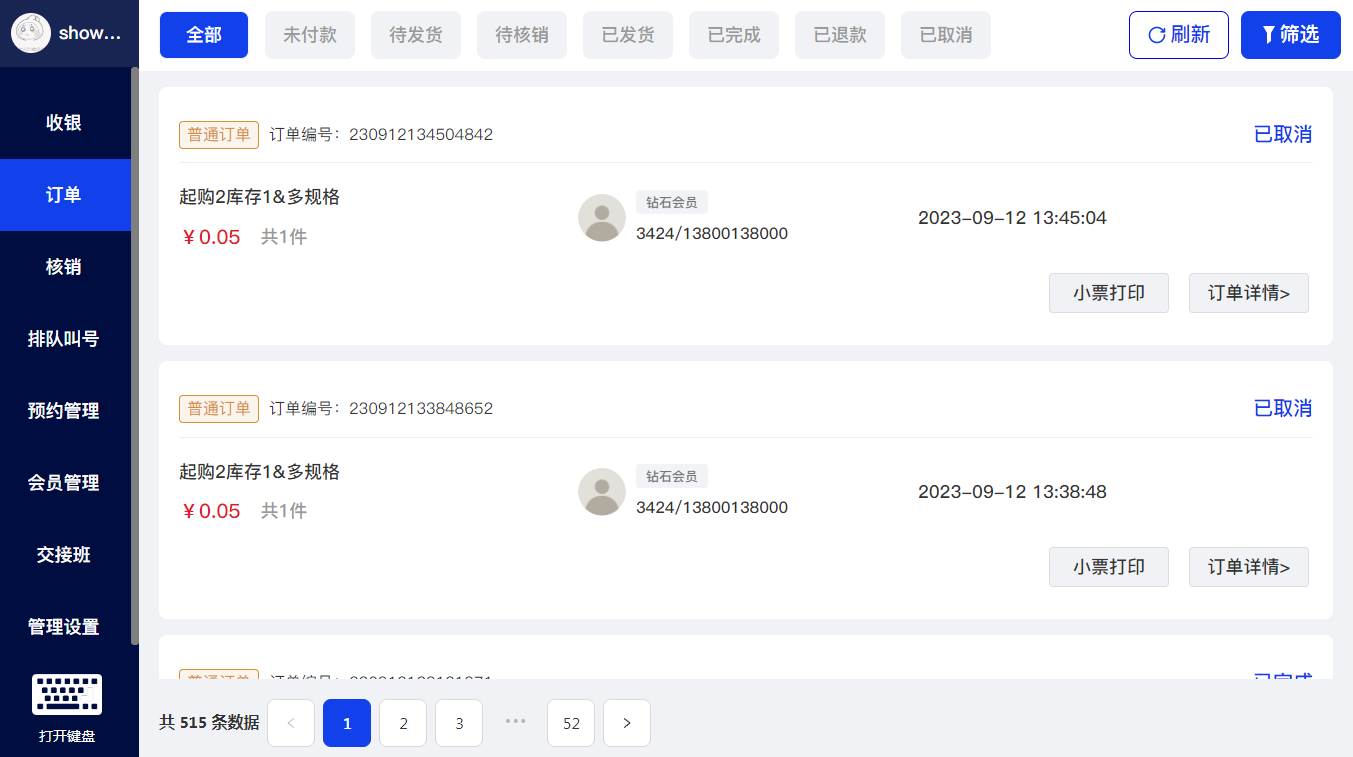
Task: Refresh the order list
Action: coord(1178,34)
